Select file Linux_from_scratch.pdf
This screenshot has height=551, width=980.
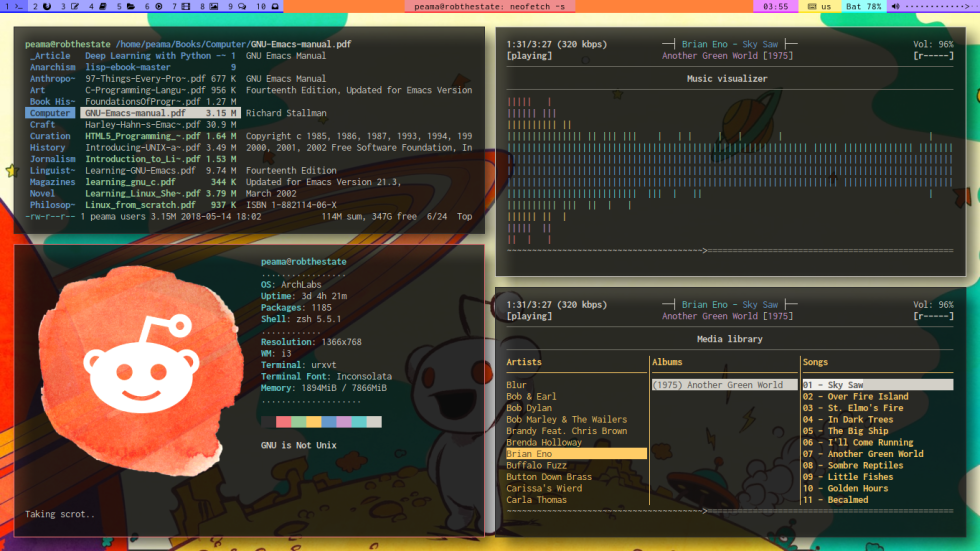coord(140,205)
